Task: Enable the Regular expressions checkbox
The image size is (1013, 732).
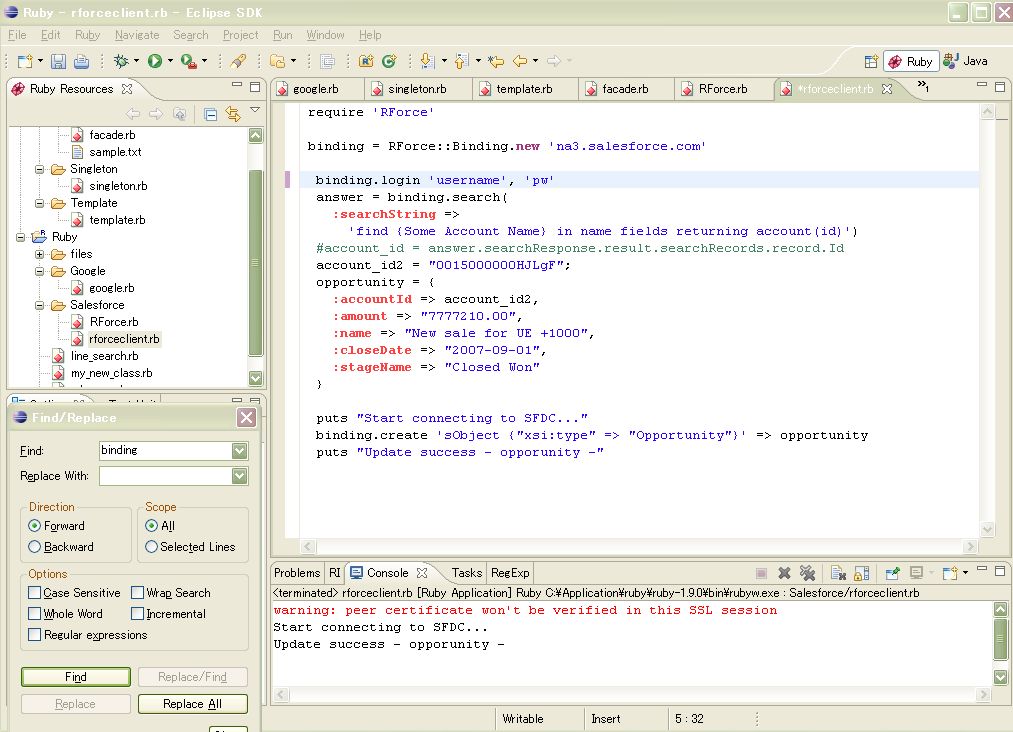Action: pyautogui.click(x=35, y=634)
